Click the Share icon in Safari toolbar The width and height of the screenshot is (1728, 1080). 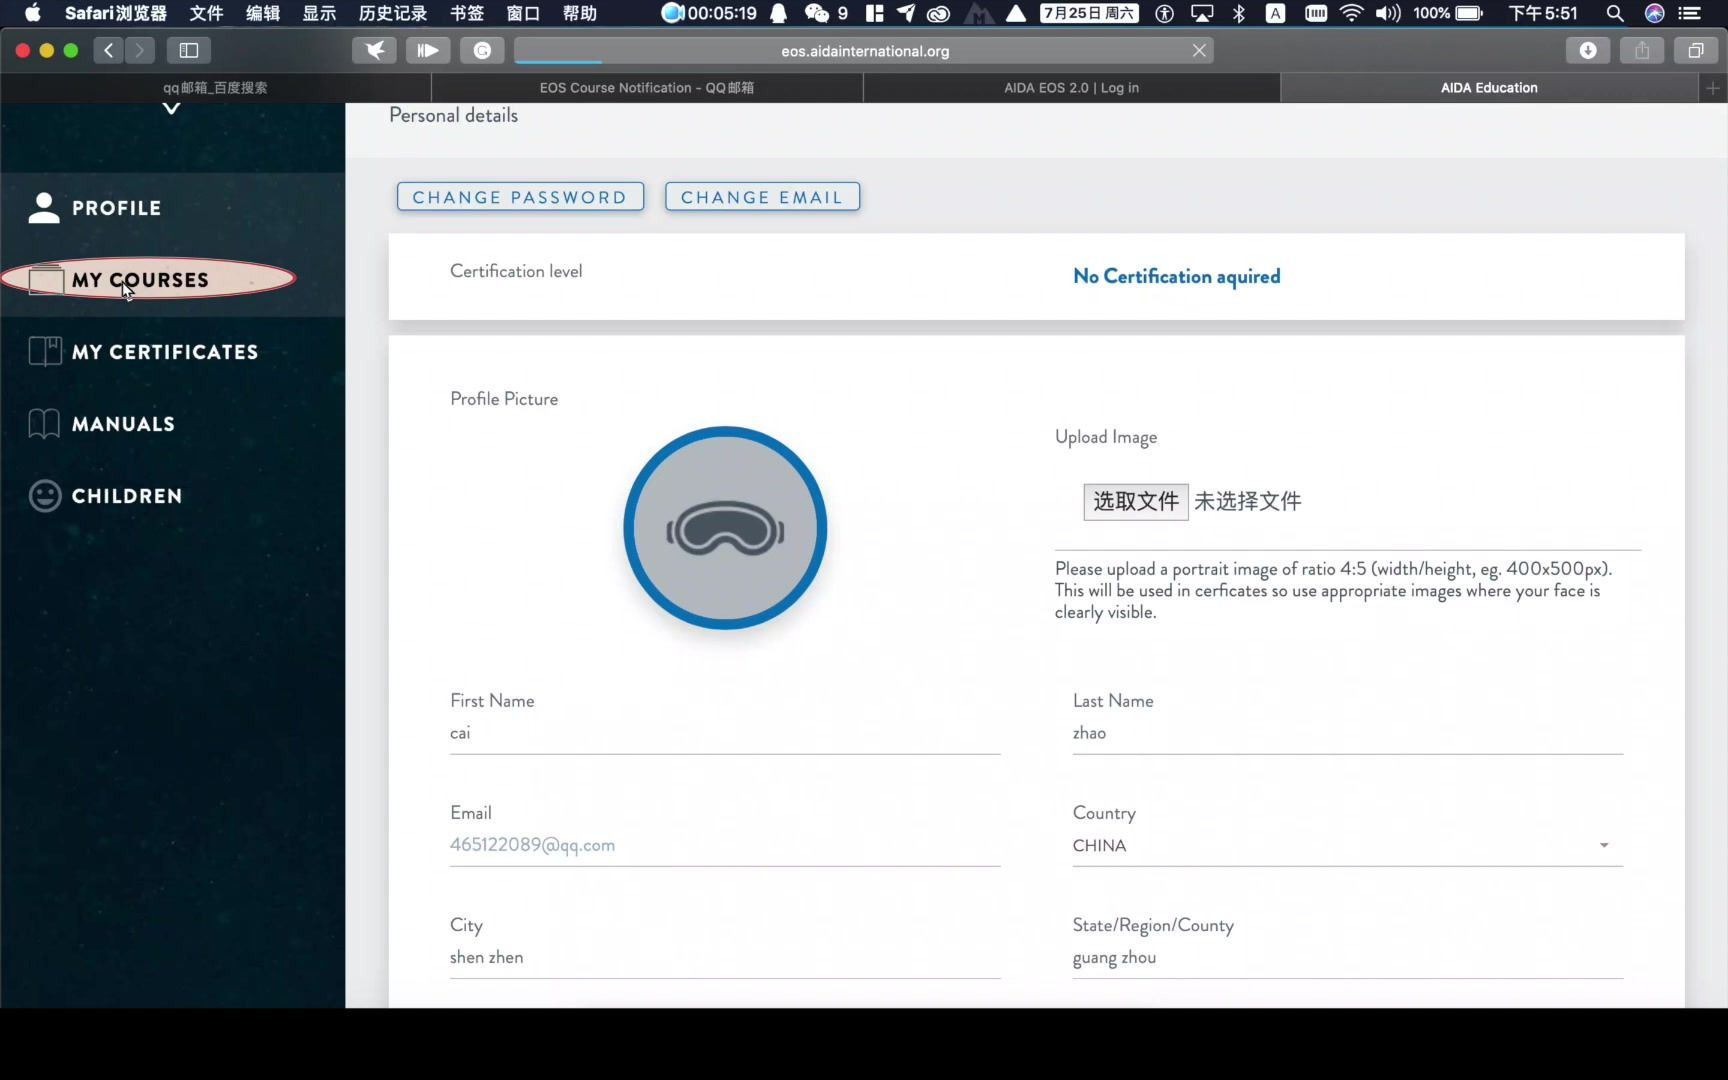1642,50
